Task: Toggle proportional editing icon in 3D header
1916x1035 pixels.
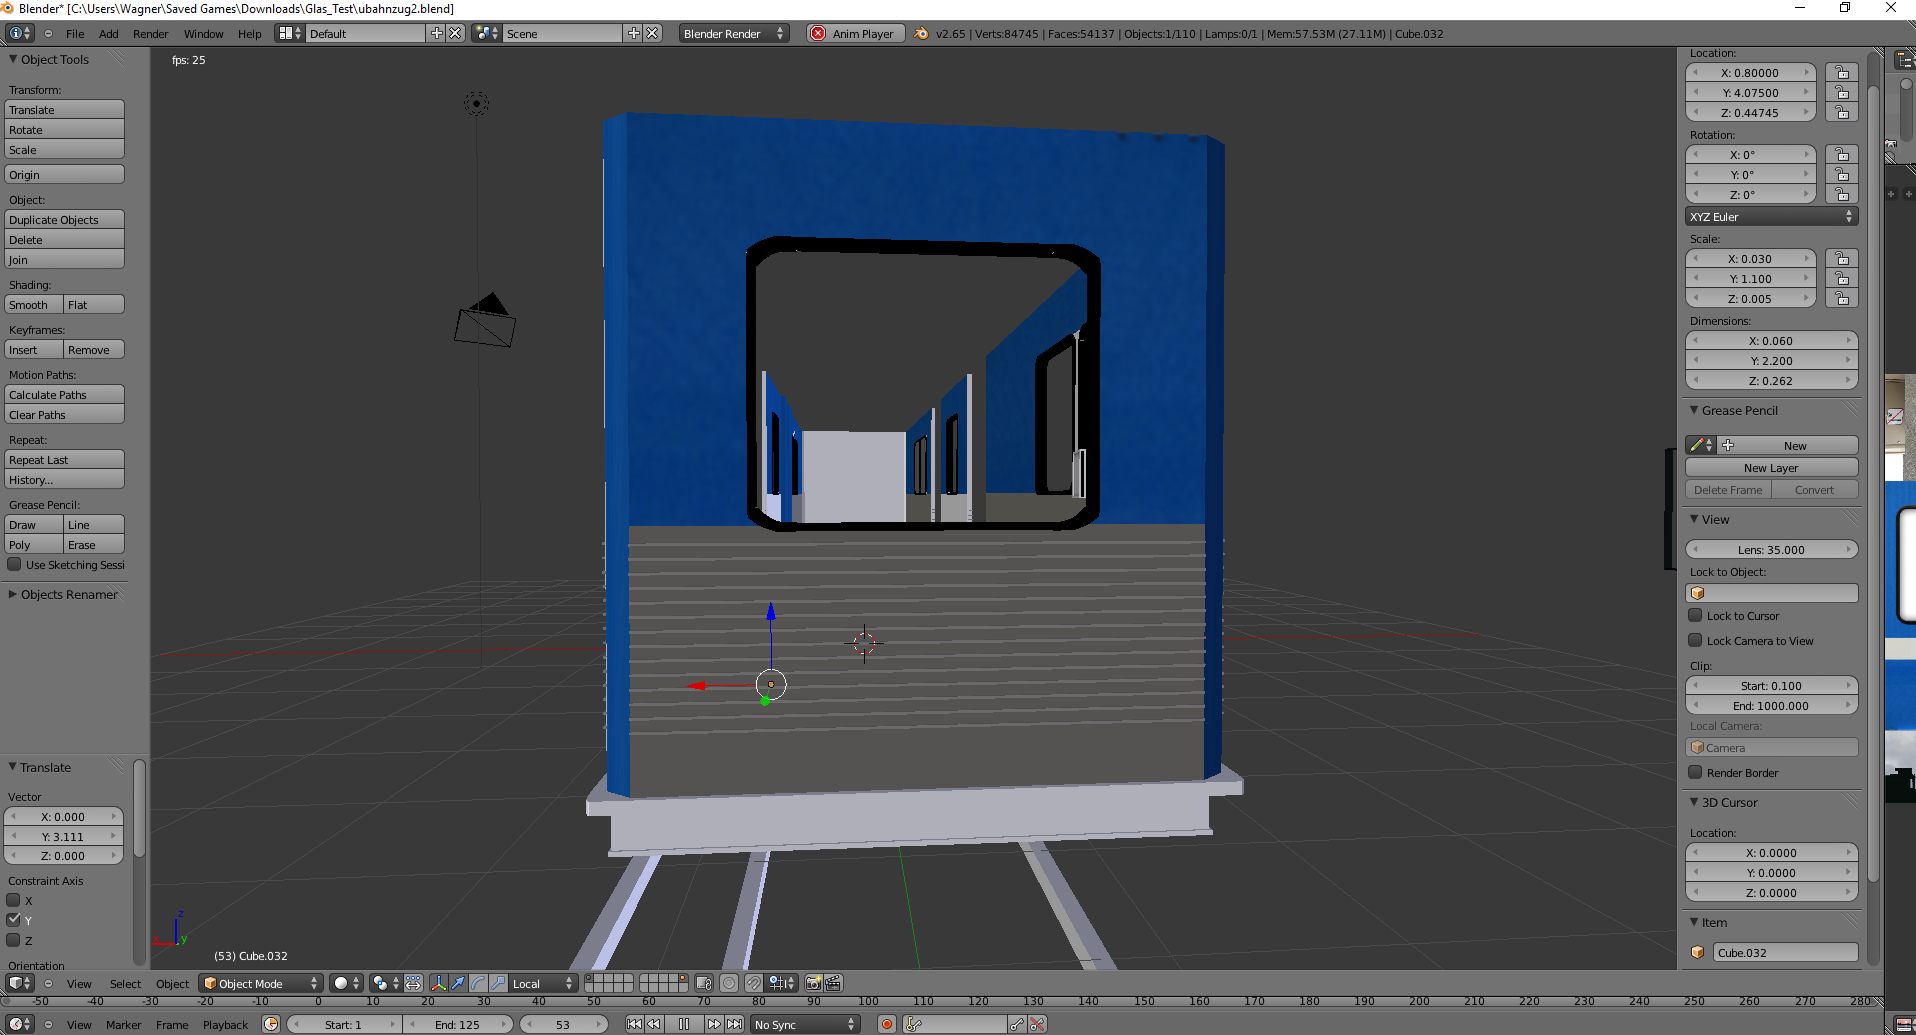Action: tap(729, 983)
